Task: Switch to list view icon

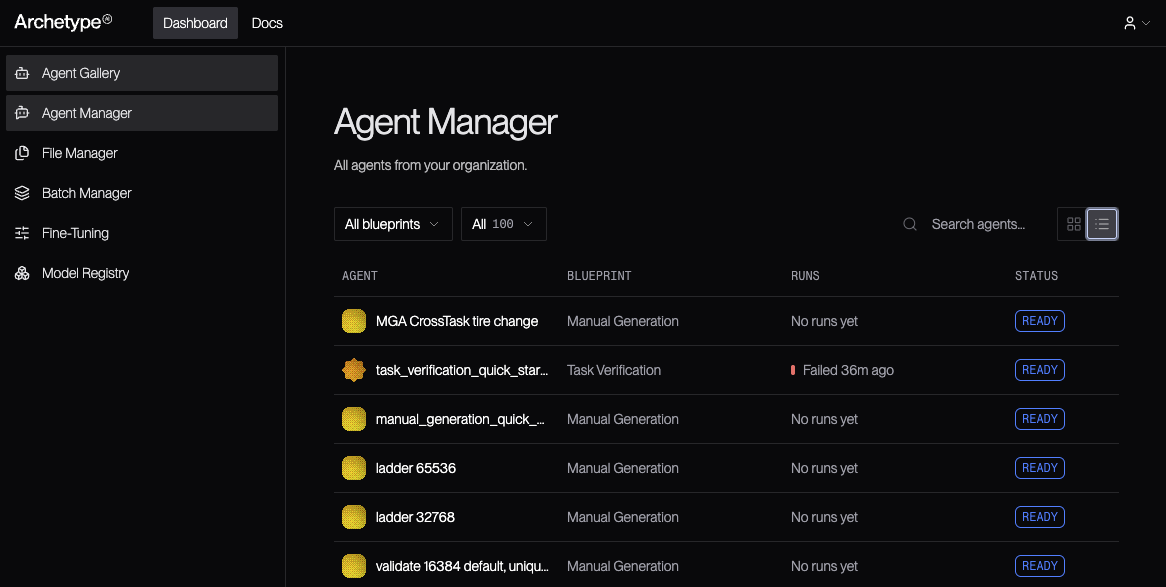Action: pos(1102,224)
